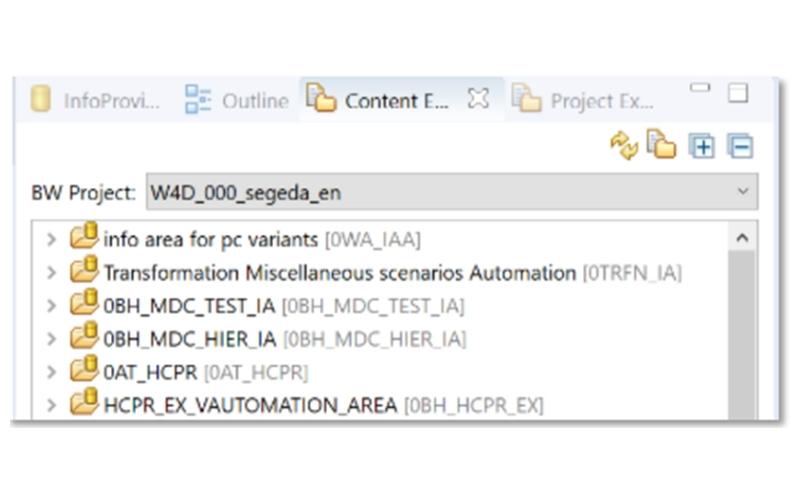Click the Project Explorer tab icon
The height and width of the screenshot is (500, 800).
pyautogui.click(x=526, y=98)
